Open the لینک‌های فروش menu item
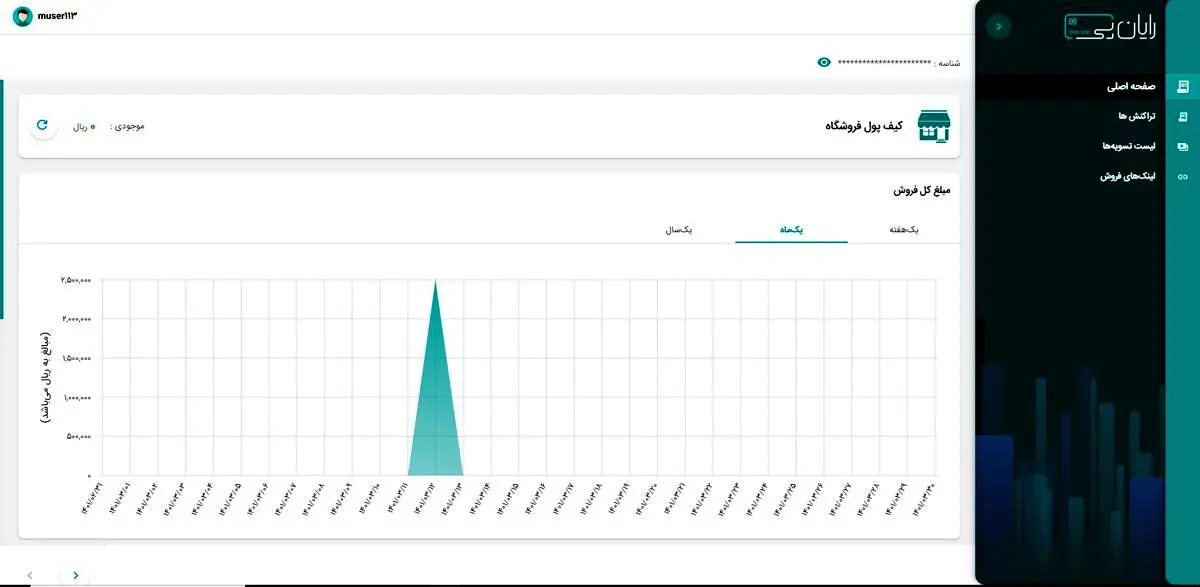Screen dimensions: 1200x587 (x=1129, y=176)
